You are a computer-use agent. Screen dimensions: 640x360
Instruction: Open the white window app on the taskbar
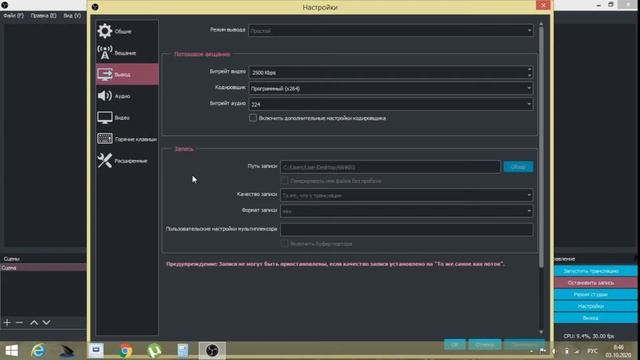click(96, 350)
